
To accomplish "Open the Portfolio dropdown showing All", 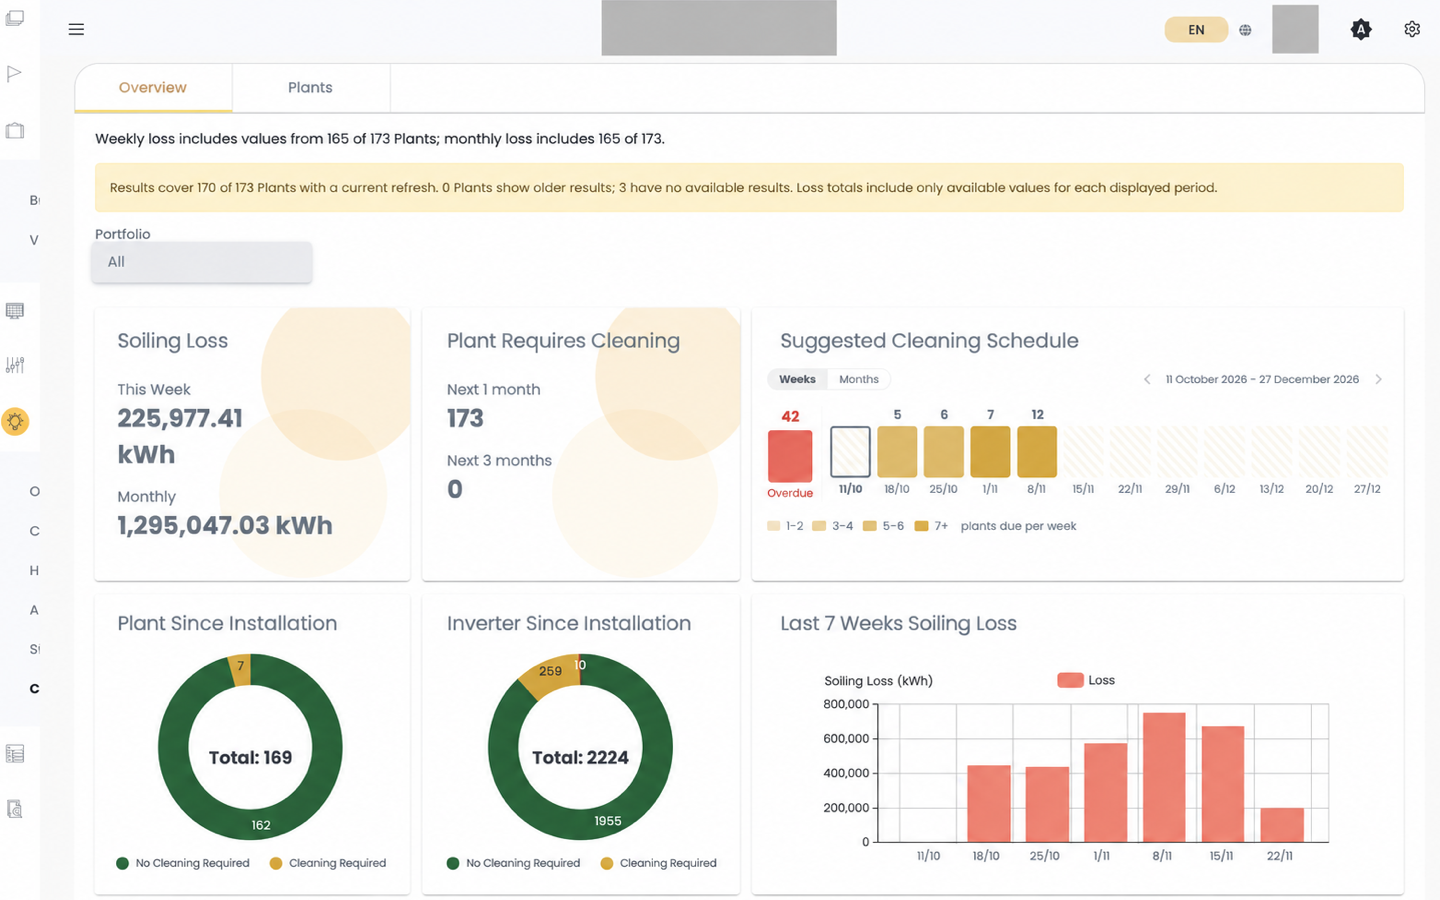I will (x=202, y=262).
